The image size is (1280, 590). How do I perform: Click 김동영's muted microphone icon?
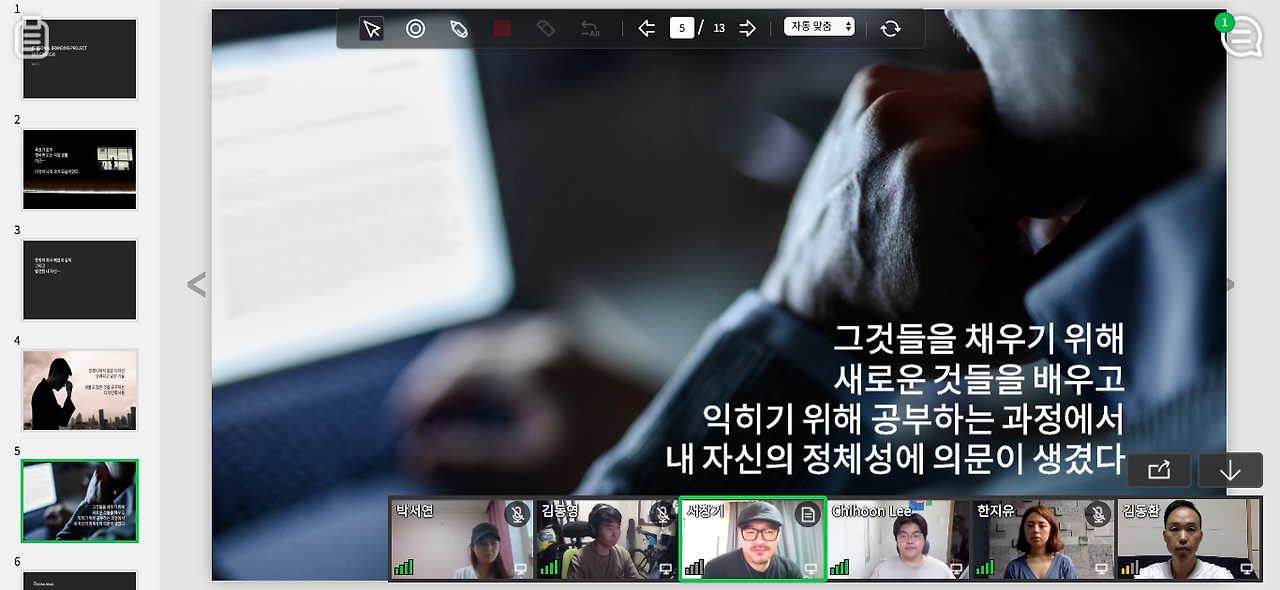click(662, 514)
